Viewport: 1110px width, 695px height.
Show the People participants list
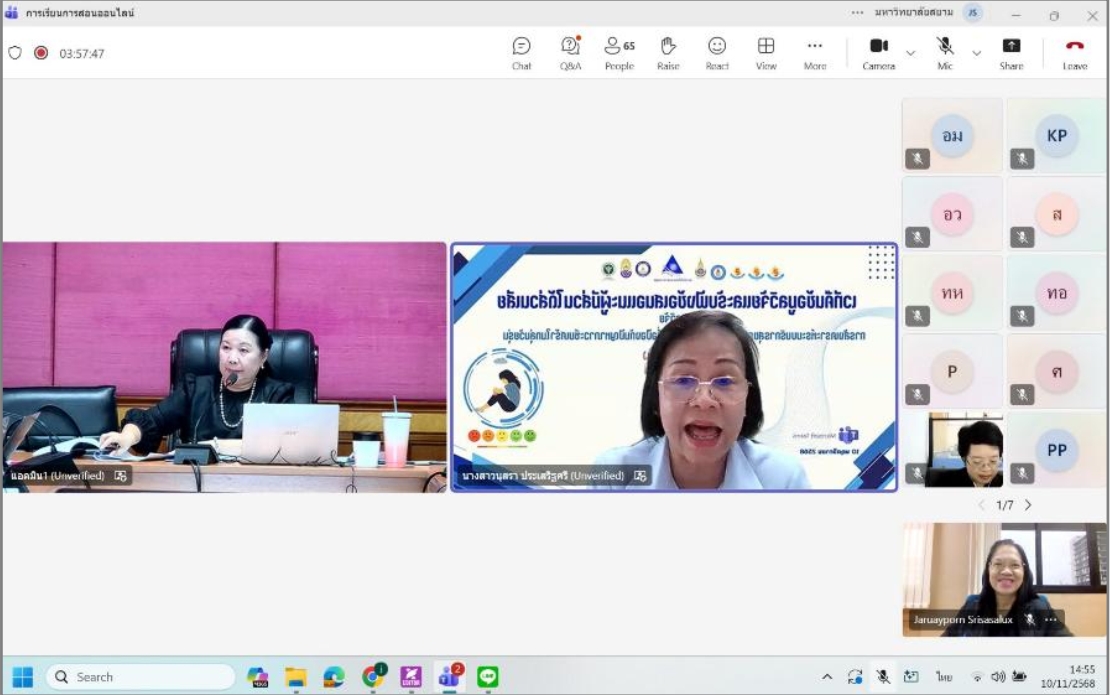coord(619,52)
